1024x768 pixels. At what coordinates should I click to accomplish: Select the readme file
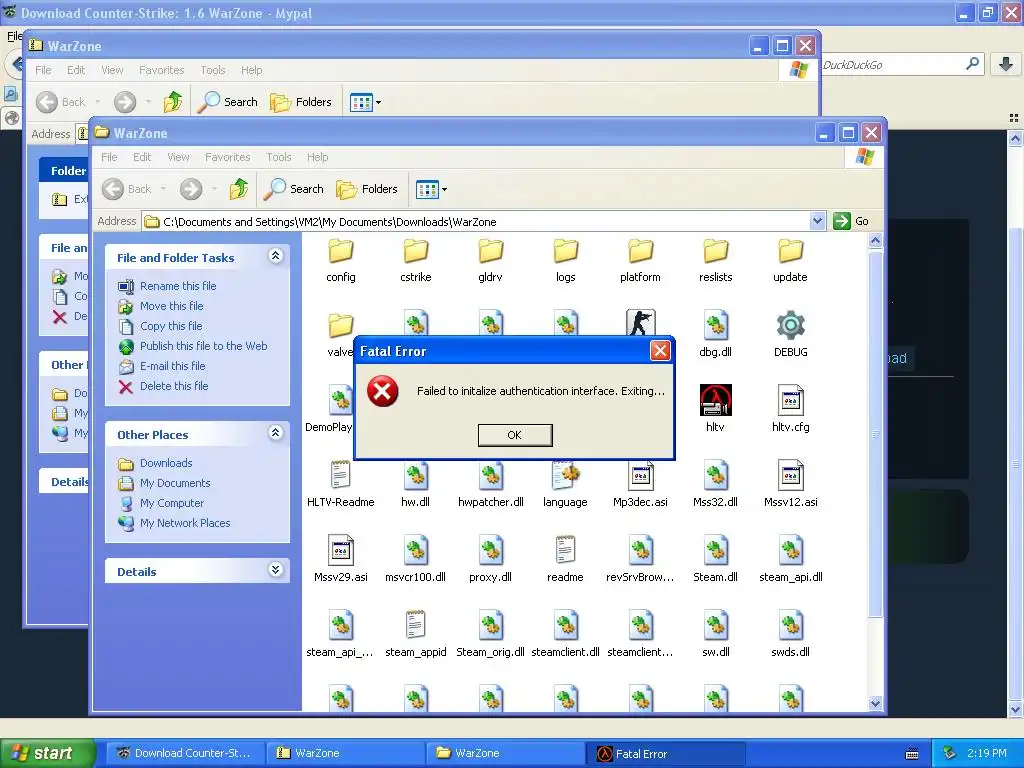[566, 559]
